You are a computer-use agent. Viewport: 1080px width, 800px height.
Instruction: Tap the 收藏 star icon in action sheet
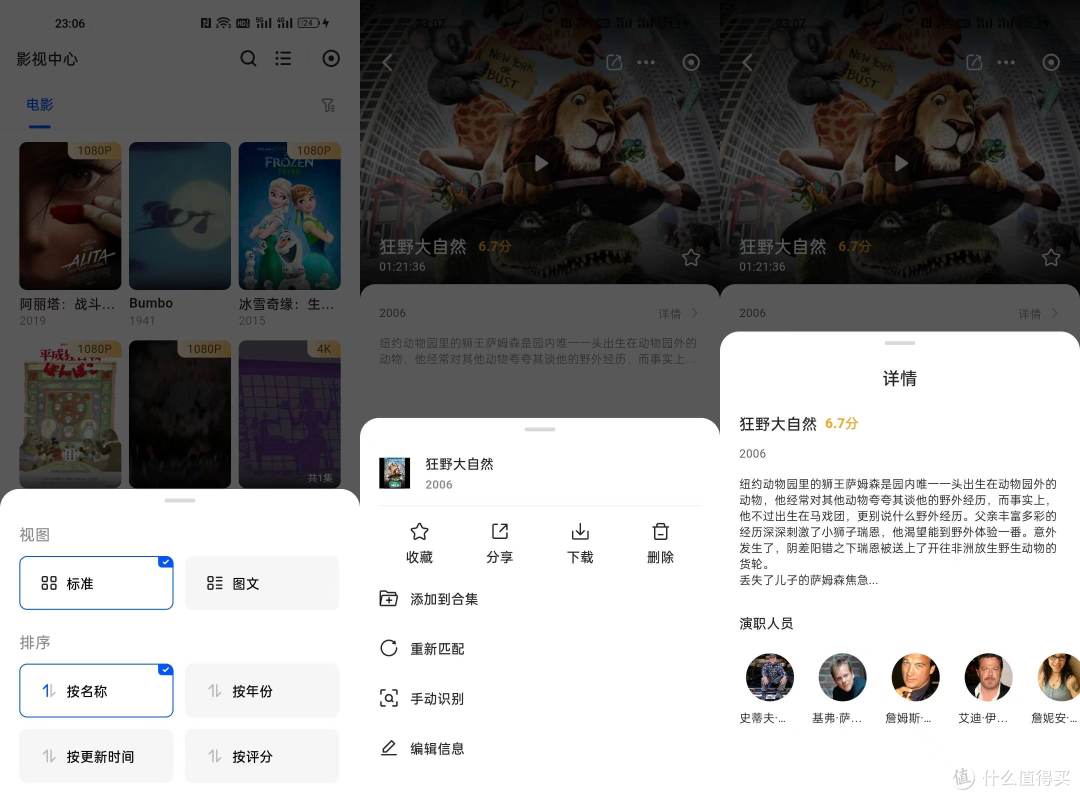tap(419, 532)
